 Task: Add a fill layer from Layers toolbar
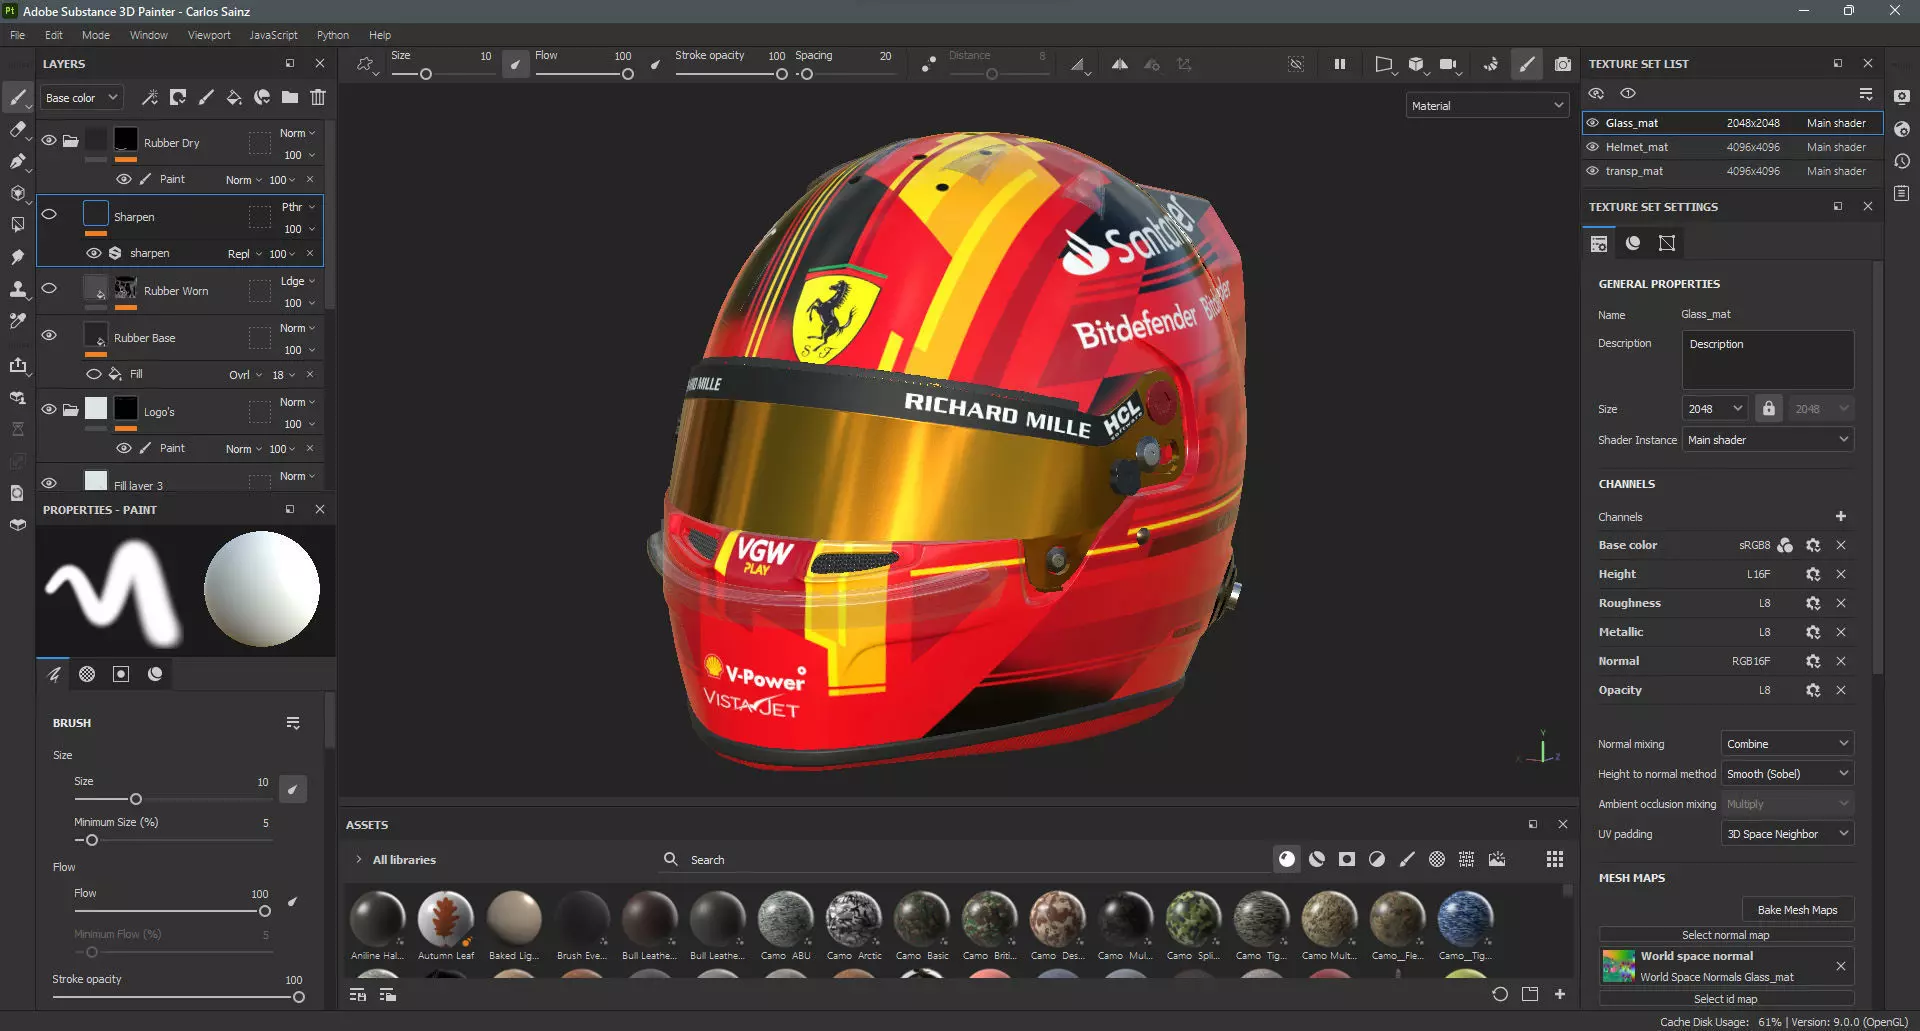tap(234, 97)
